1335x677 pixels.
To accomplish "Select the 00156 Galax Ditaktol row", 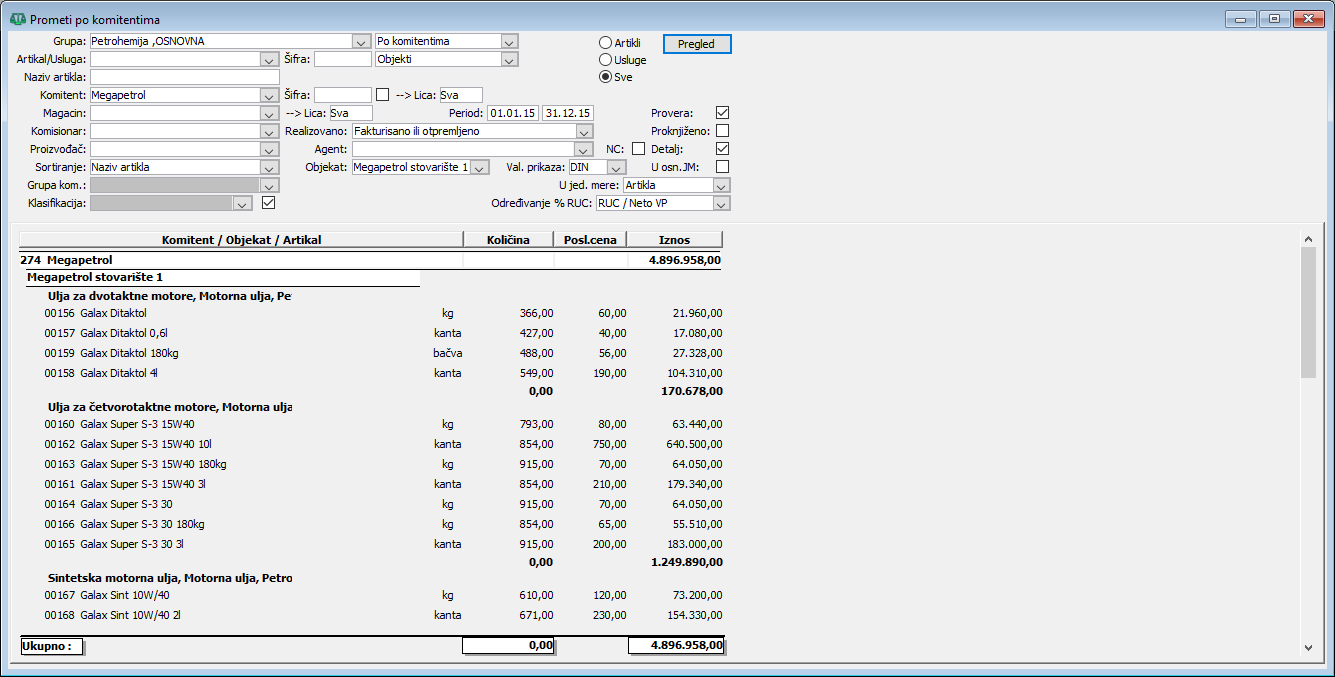I will (x=383, y=313).
